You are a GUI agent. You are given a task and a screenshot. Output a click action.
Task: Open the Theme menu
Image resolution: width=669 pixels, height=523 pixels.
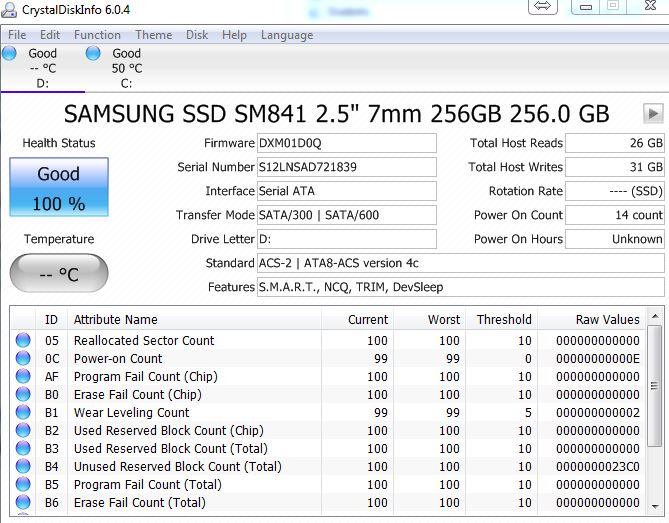click(154, 35)
